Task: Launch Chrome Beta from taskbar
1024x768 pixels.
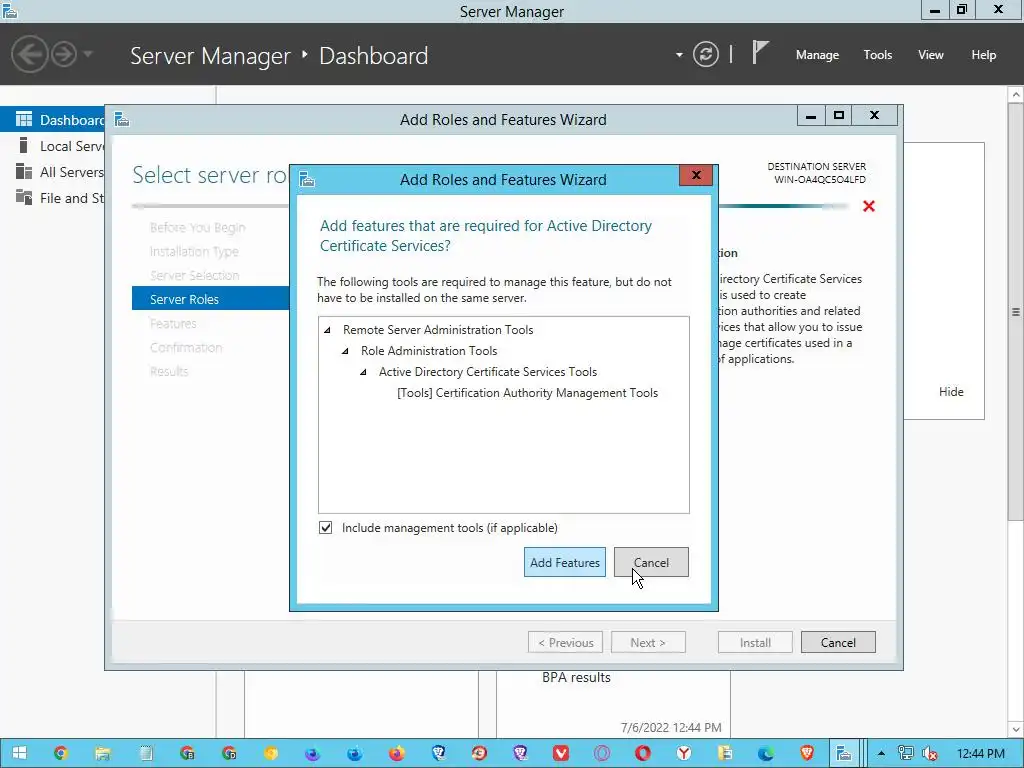Action: pos(187,753)
